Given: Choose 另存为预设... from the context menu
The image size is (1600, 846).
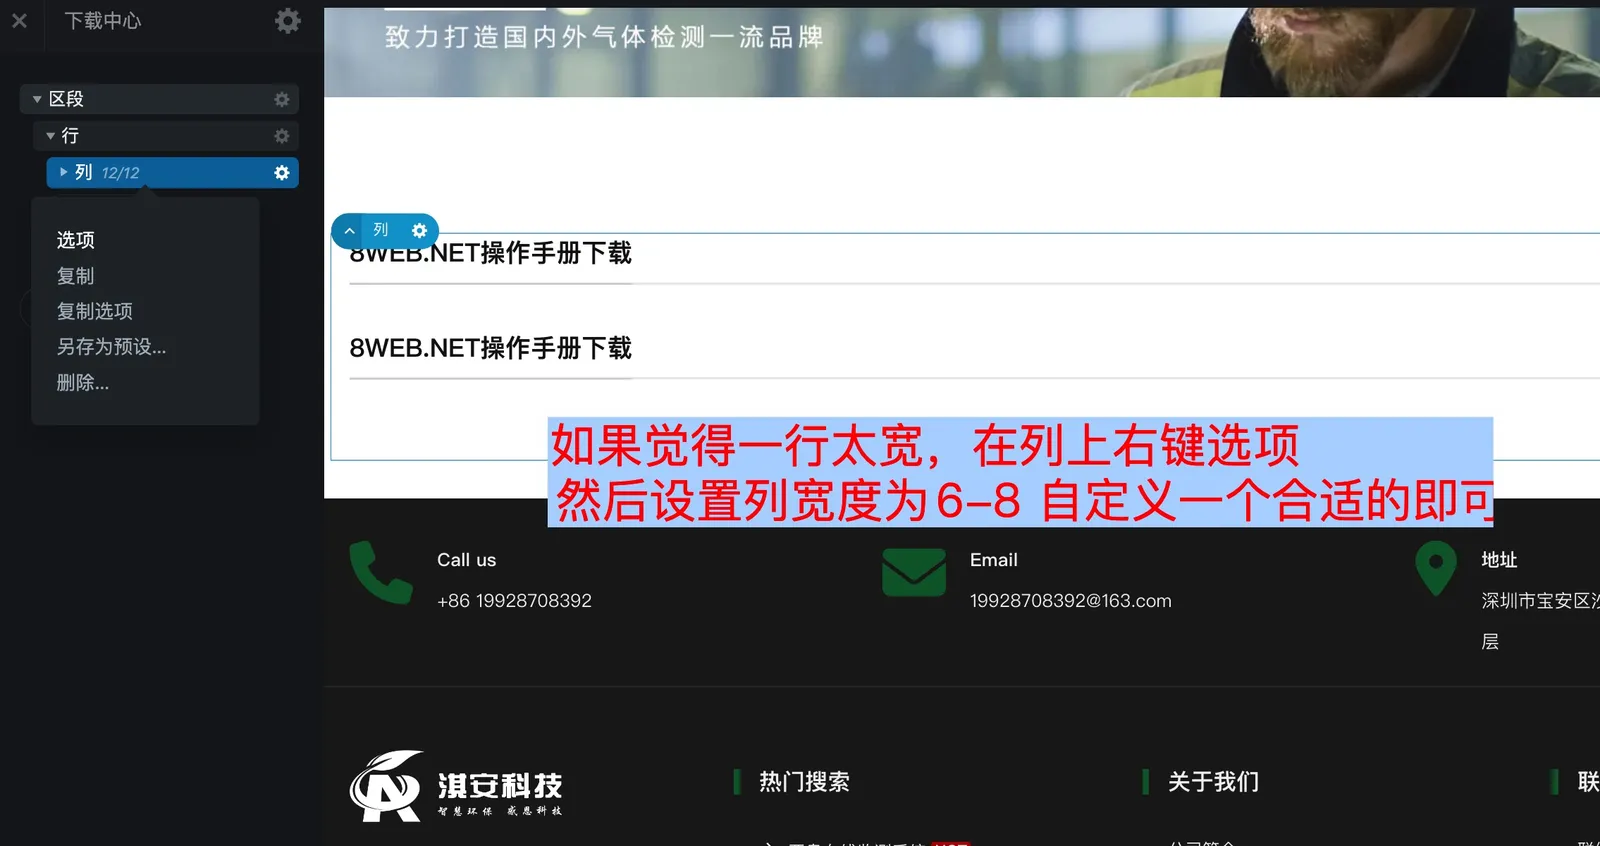Looking at the screenshot, I should tap(111, 347).
